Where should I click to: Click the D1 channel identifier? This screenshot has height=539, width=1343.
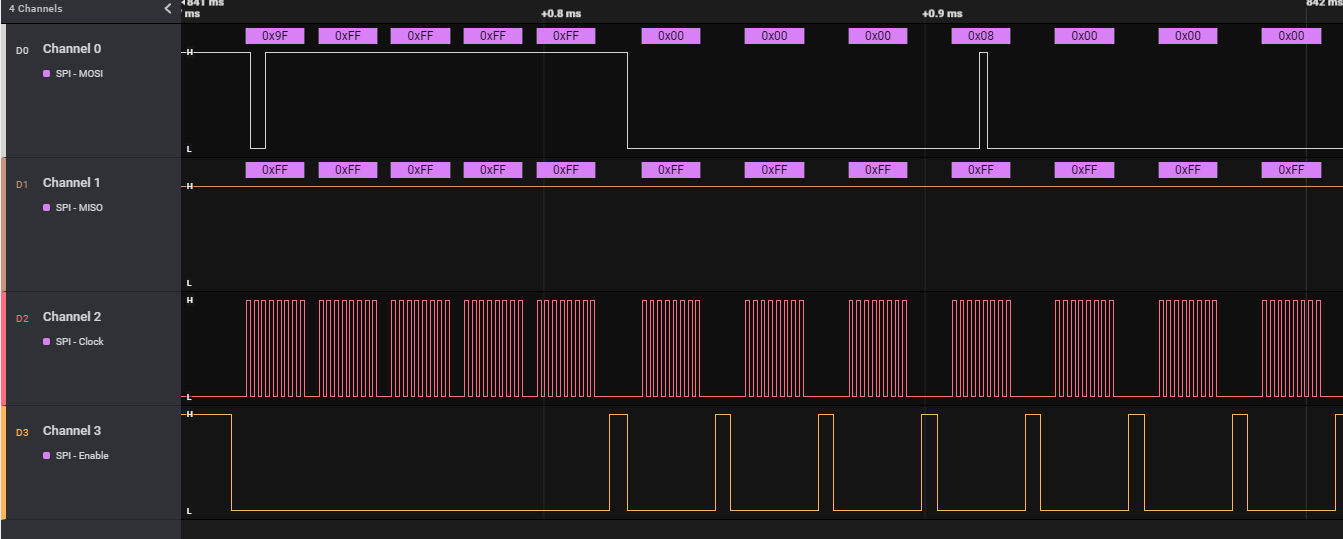tap(22, 184)
